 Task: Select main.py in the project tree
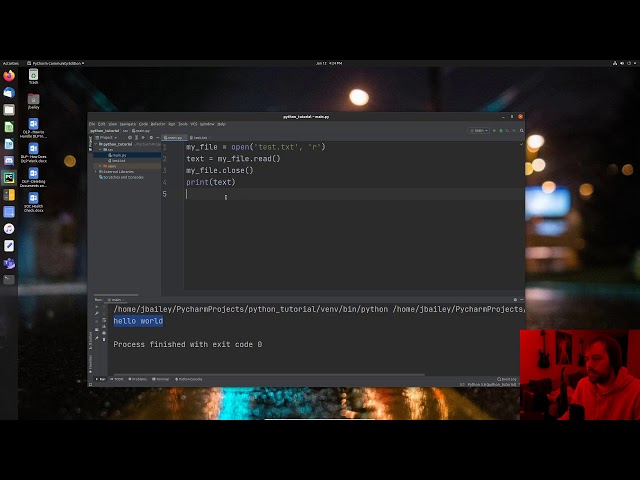[x=118, y=155]
